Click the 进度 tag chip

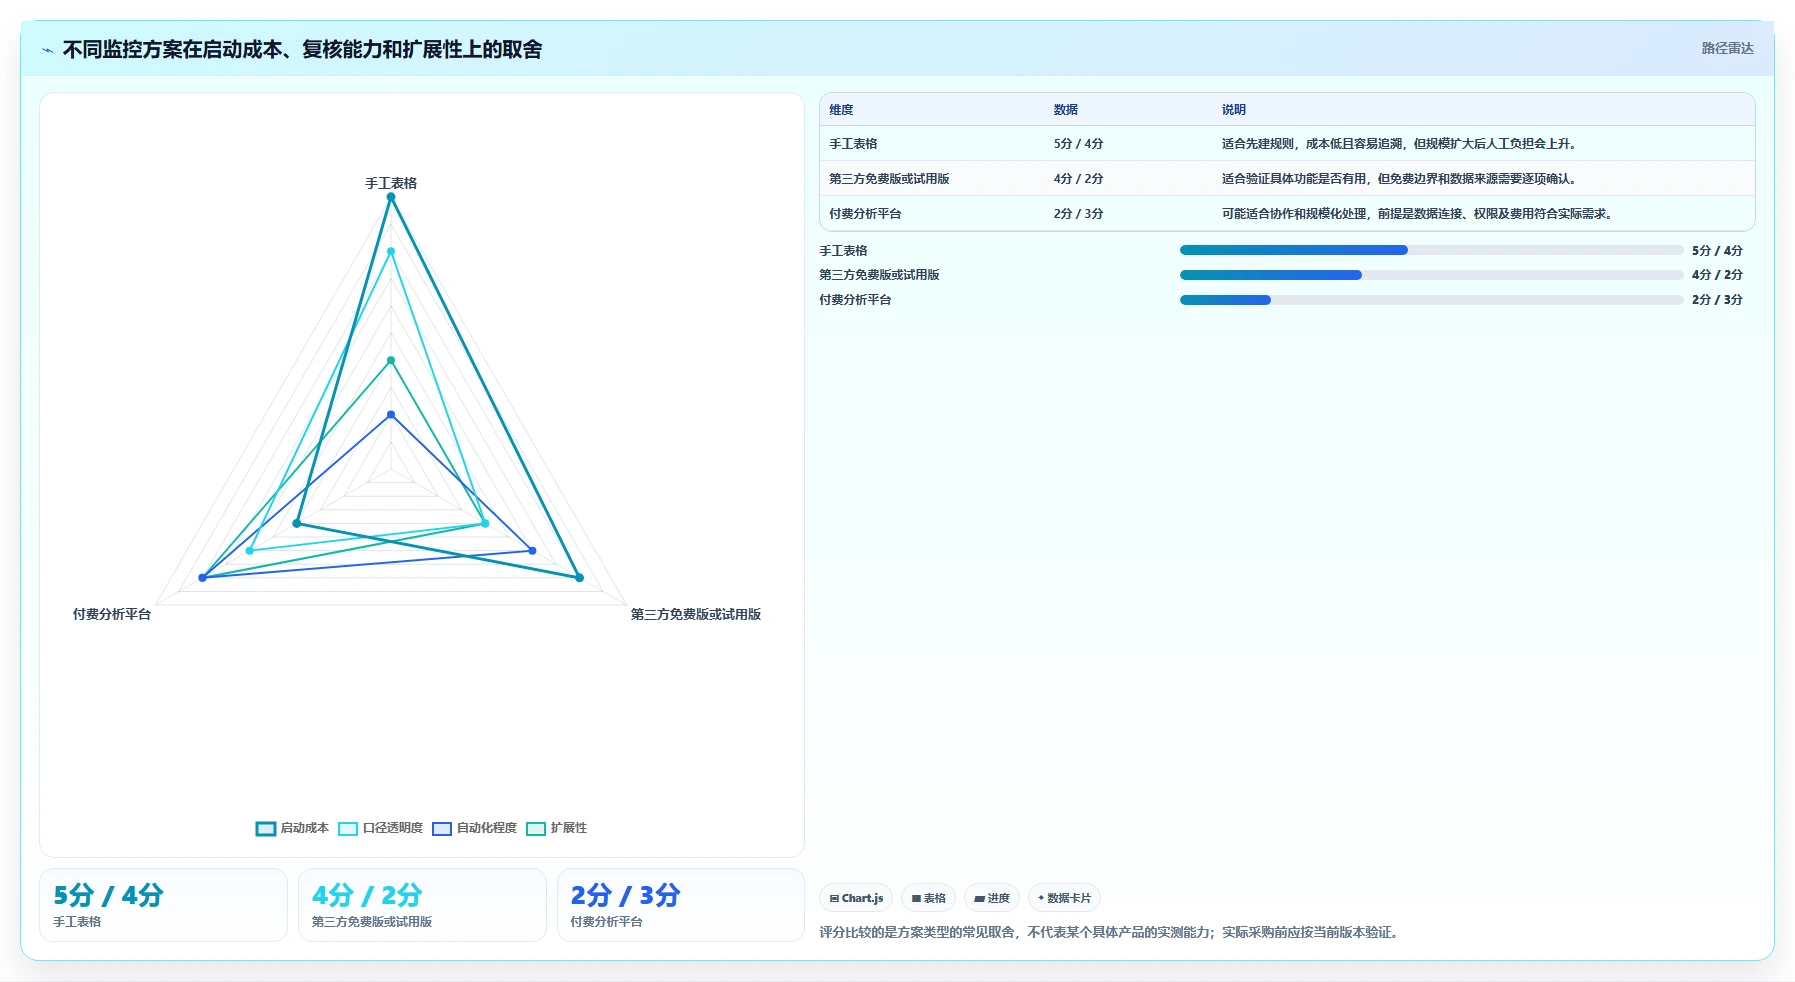click(992, 898)
